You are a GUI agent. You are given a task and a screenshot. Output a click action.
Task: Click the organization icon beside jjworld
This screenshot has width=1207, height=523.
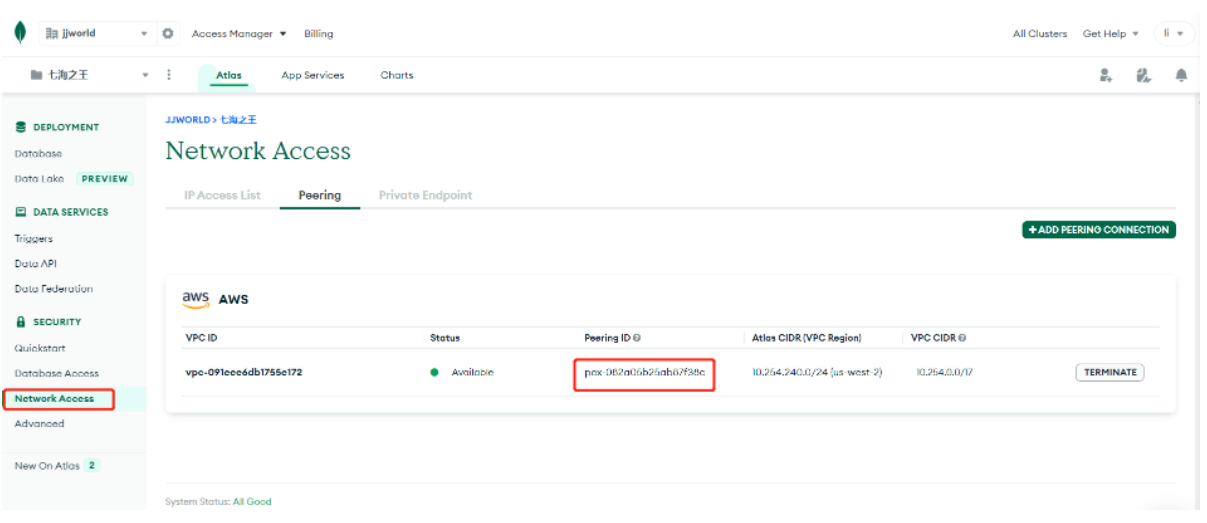(53, 33)
